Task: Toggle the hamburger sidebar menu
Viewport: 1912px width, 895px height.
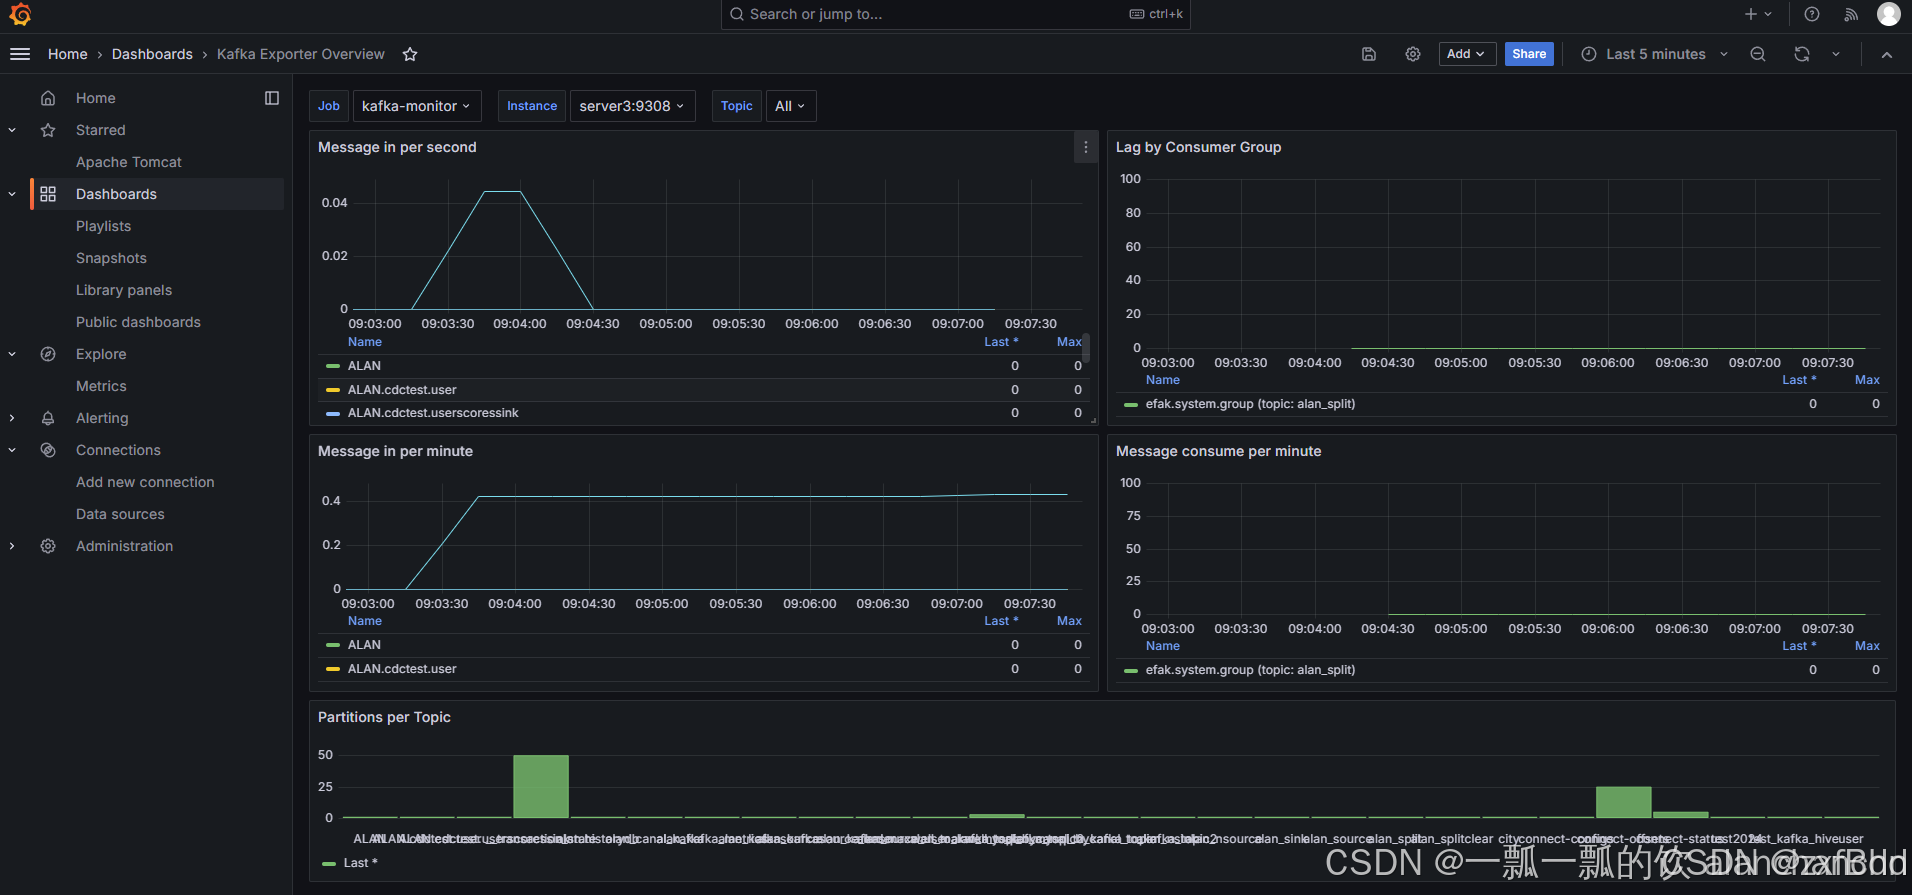Action: [x=20, y=54]
